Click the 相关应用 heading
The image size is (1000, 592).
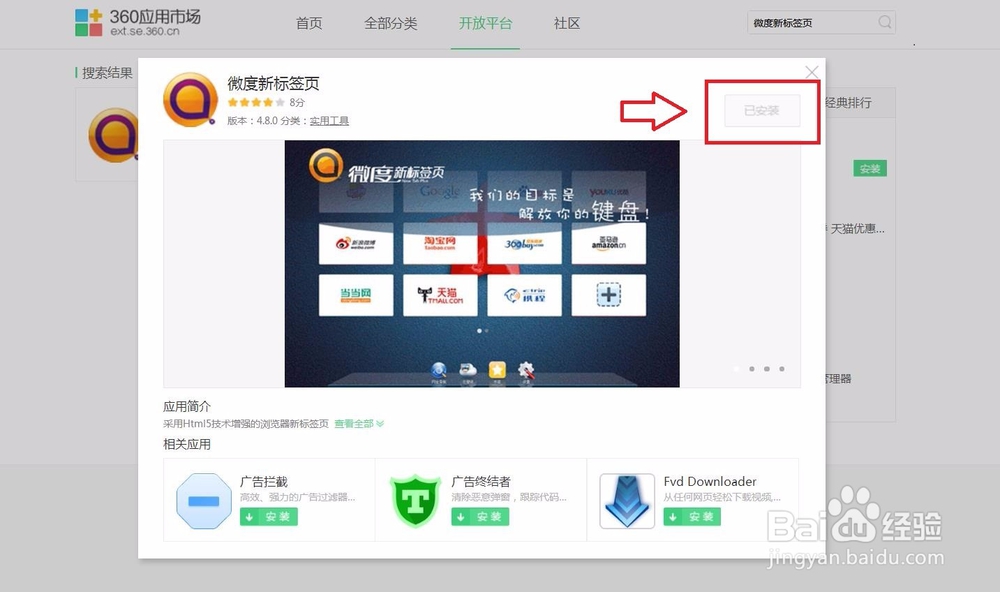pos(187,444)
